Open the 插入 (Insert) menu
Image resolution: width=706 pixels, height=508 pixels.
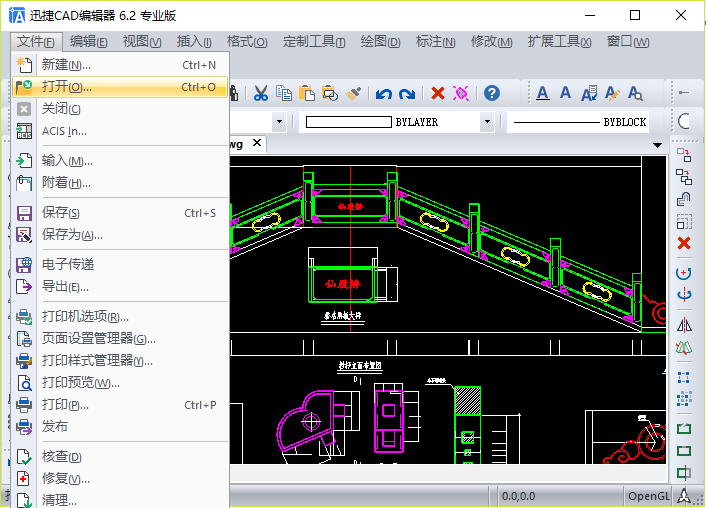pyautogui.click(x=194, y=42)
